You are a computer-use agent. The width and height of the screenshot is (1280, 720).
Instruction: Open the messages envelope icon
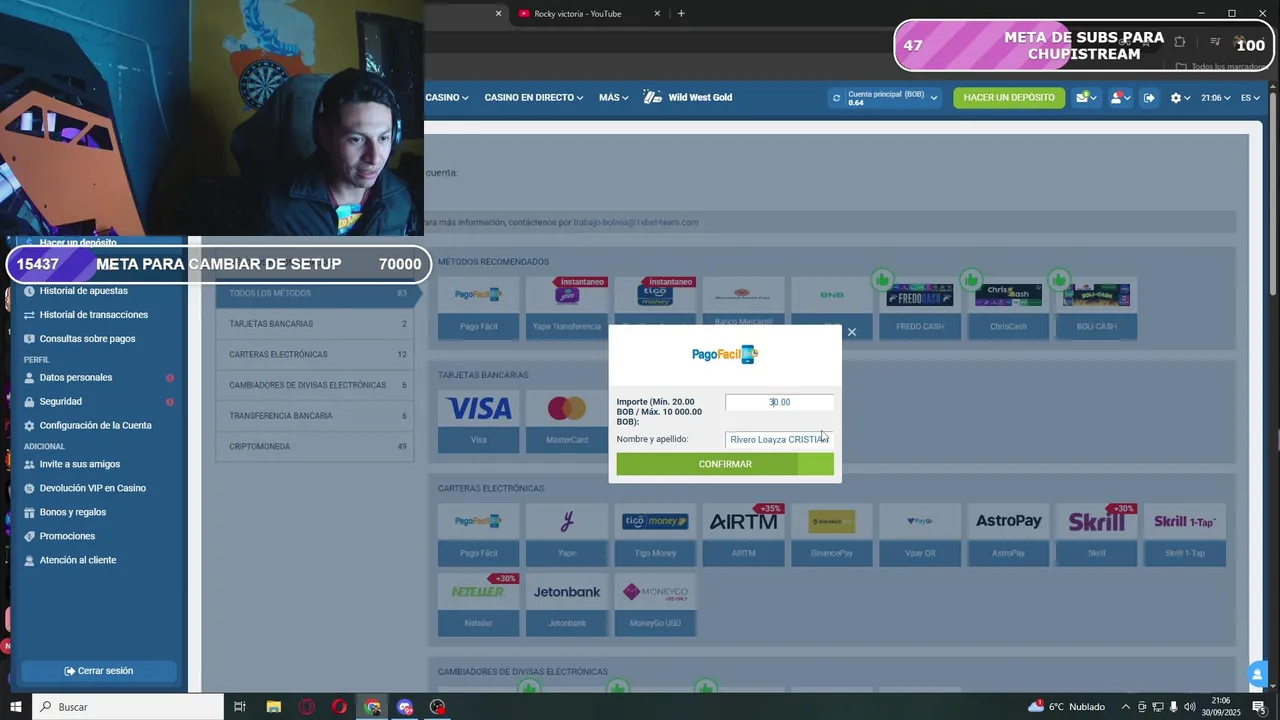[x=1085, y=97]
